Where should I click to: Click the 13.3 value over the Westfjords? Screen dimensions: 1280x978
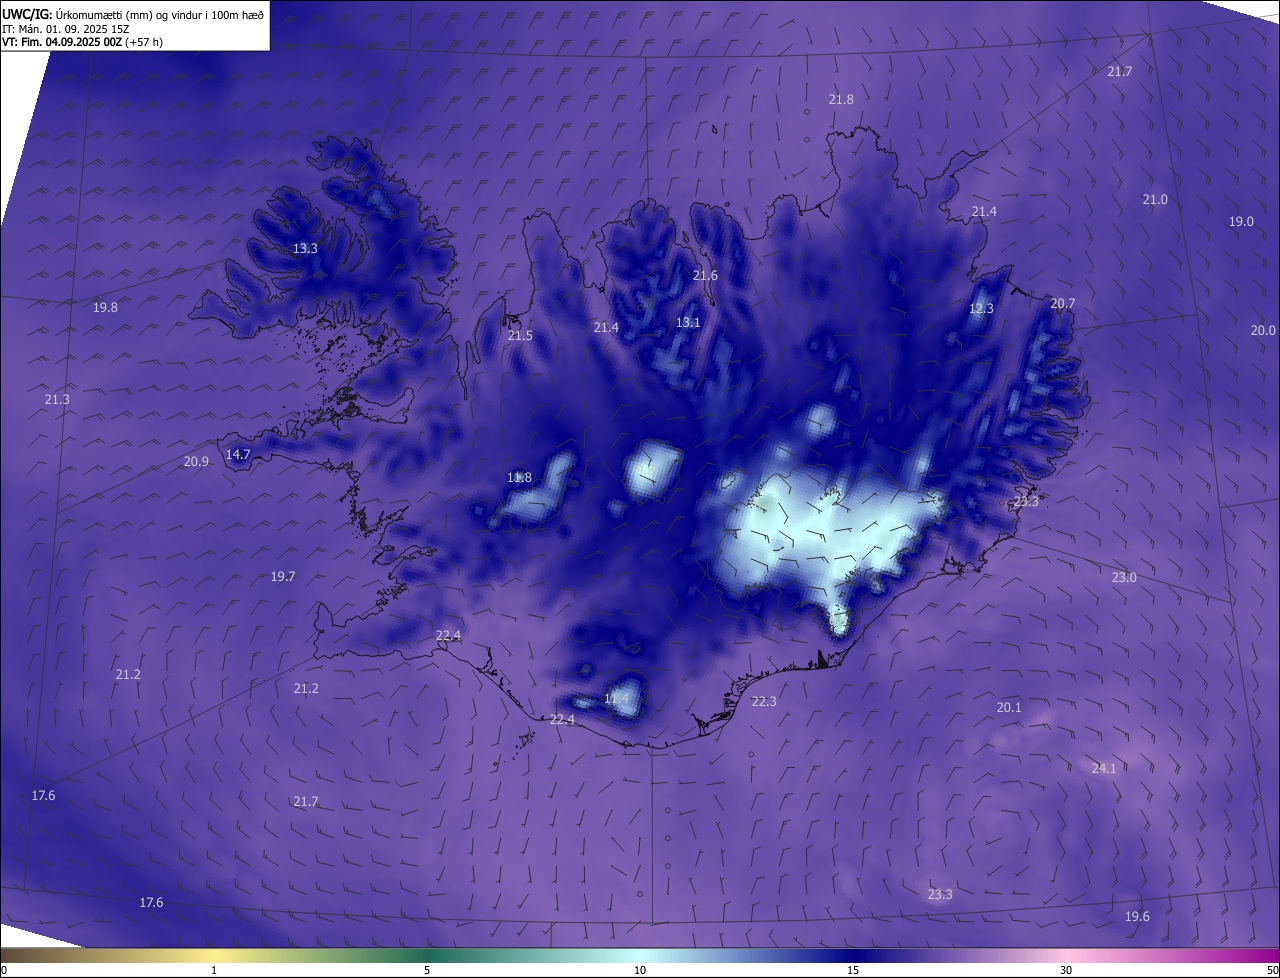305,248
